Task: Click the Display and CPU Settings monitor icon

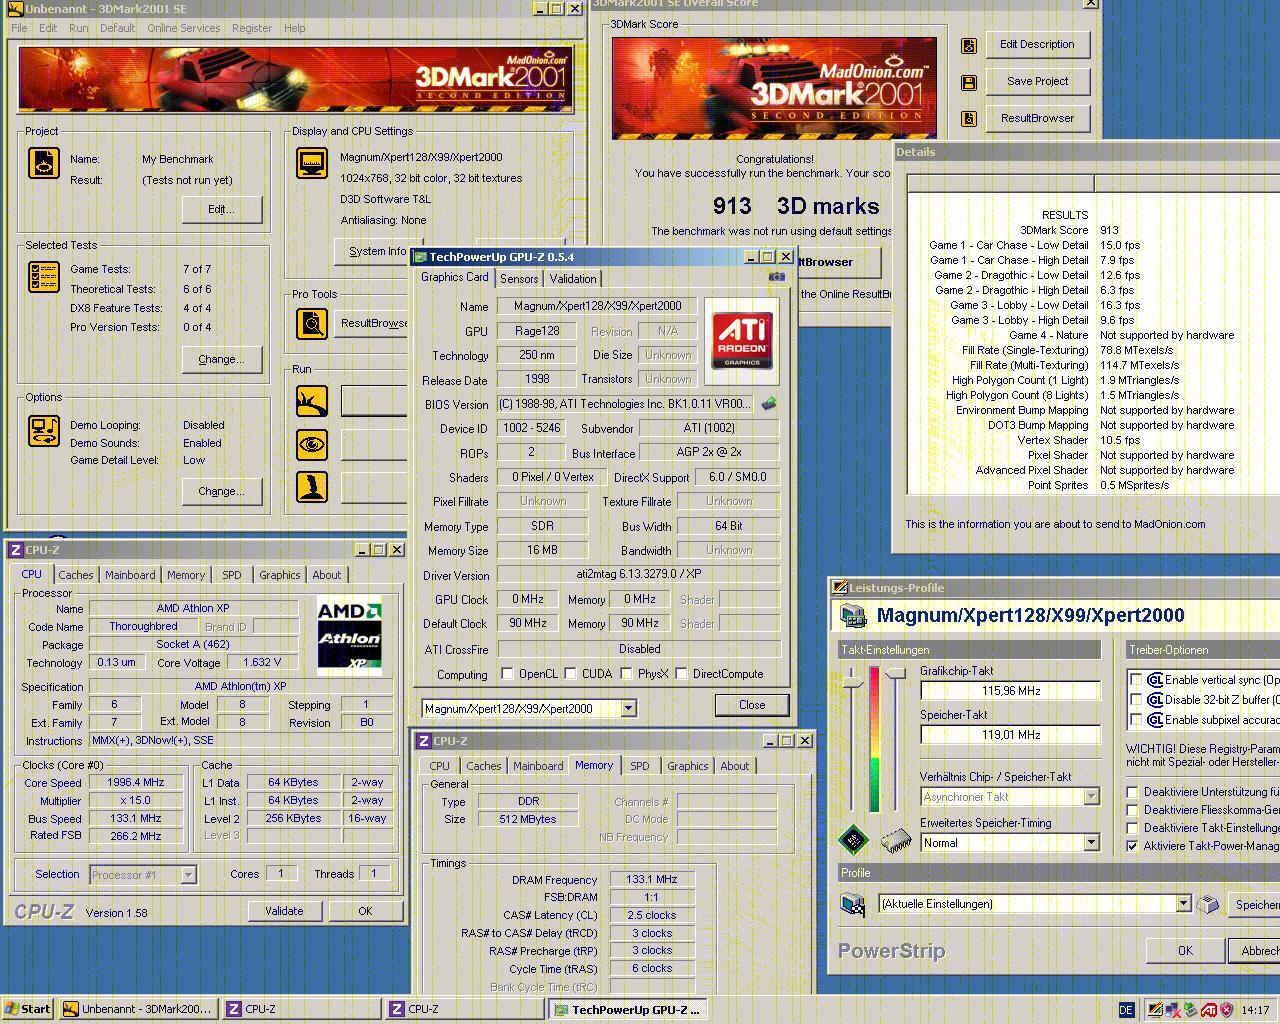Action: click(312, 162)
